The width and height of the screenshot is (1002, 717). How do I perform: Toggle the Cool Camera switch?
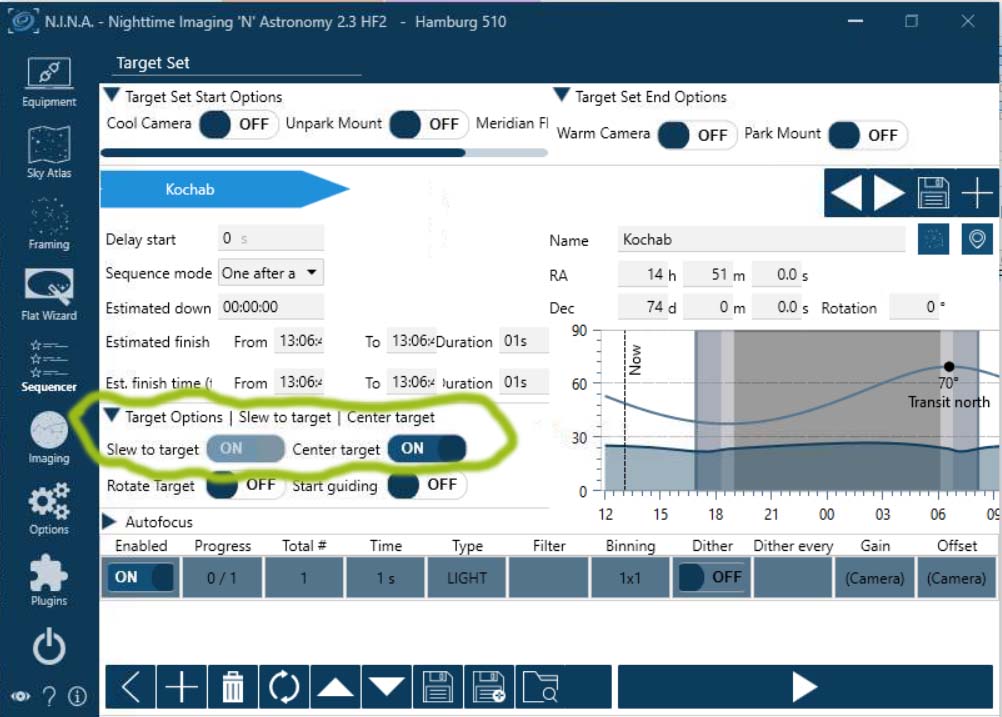click(x=239, y=124)
